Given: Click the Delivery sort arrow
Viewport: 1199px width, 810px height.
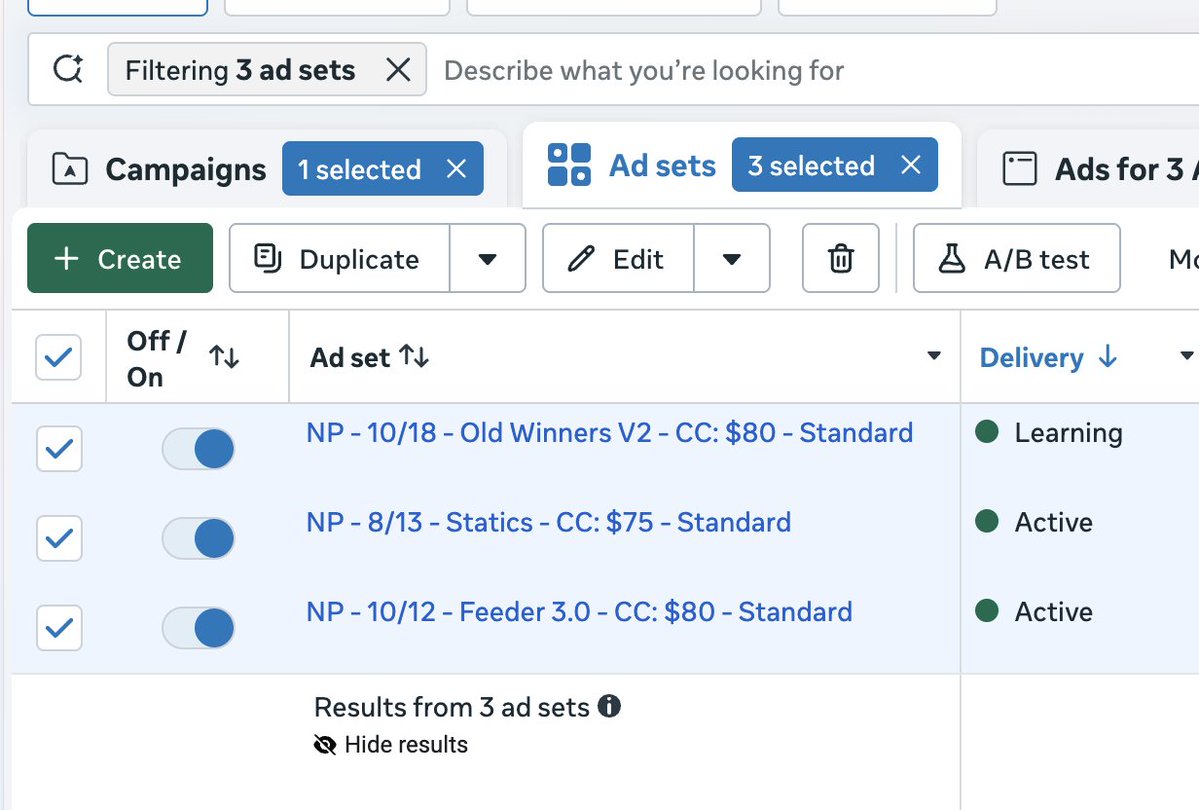Looking at the screenshot, I should 1107,356.
